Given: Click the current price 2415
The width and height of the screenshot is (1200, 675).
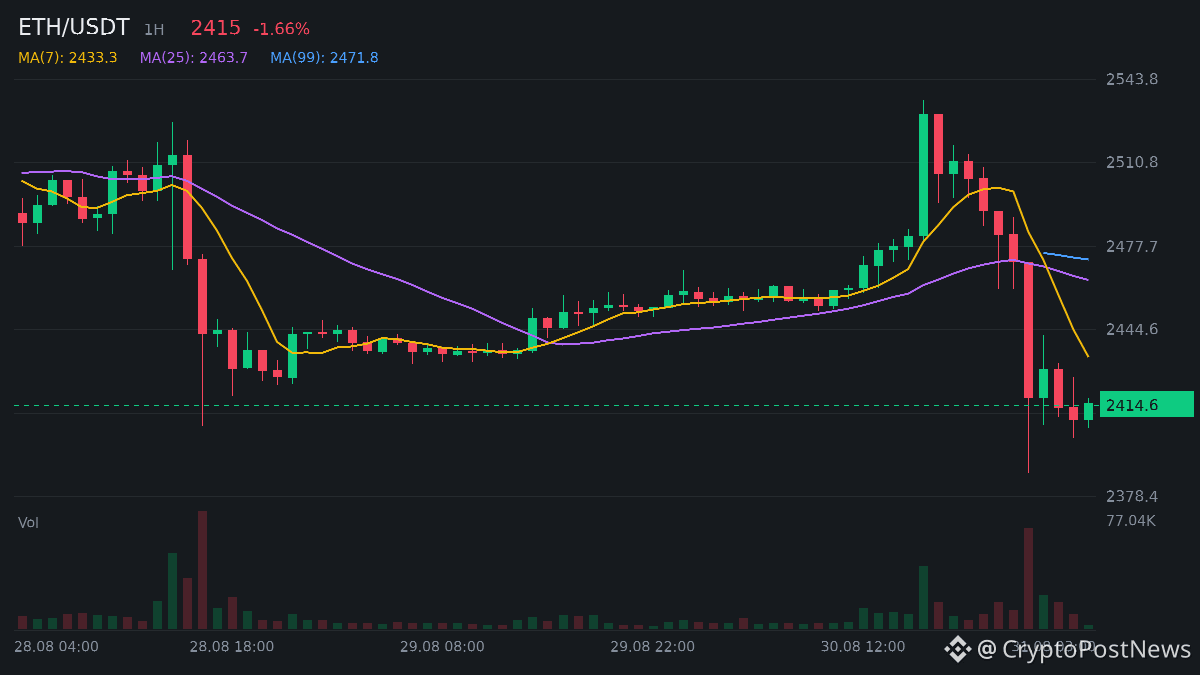Looking at the screenshot, I should pyautogui.click(x=216, y=28).
